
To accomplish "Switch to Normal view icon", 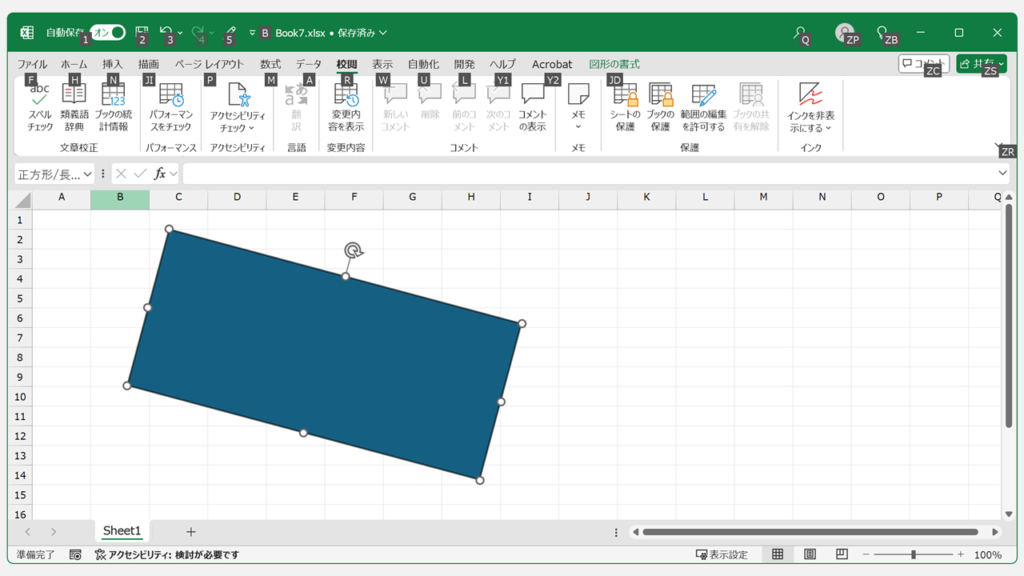I will [777, 554].
